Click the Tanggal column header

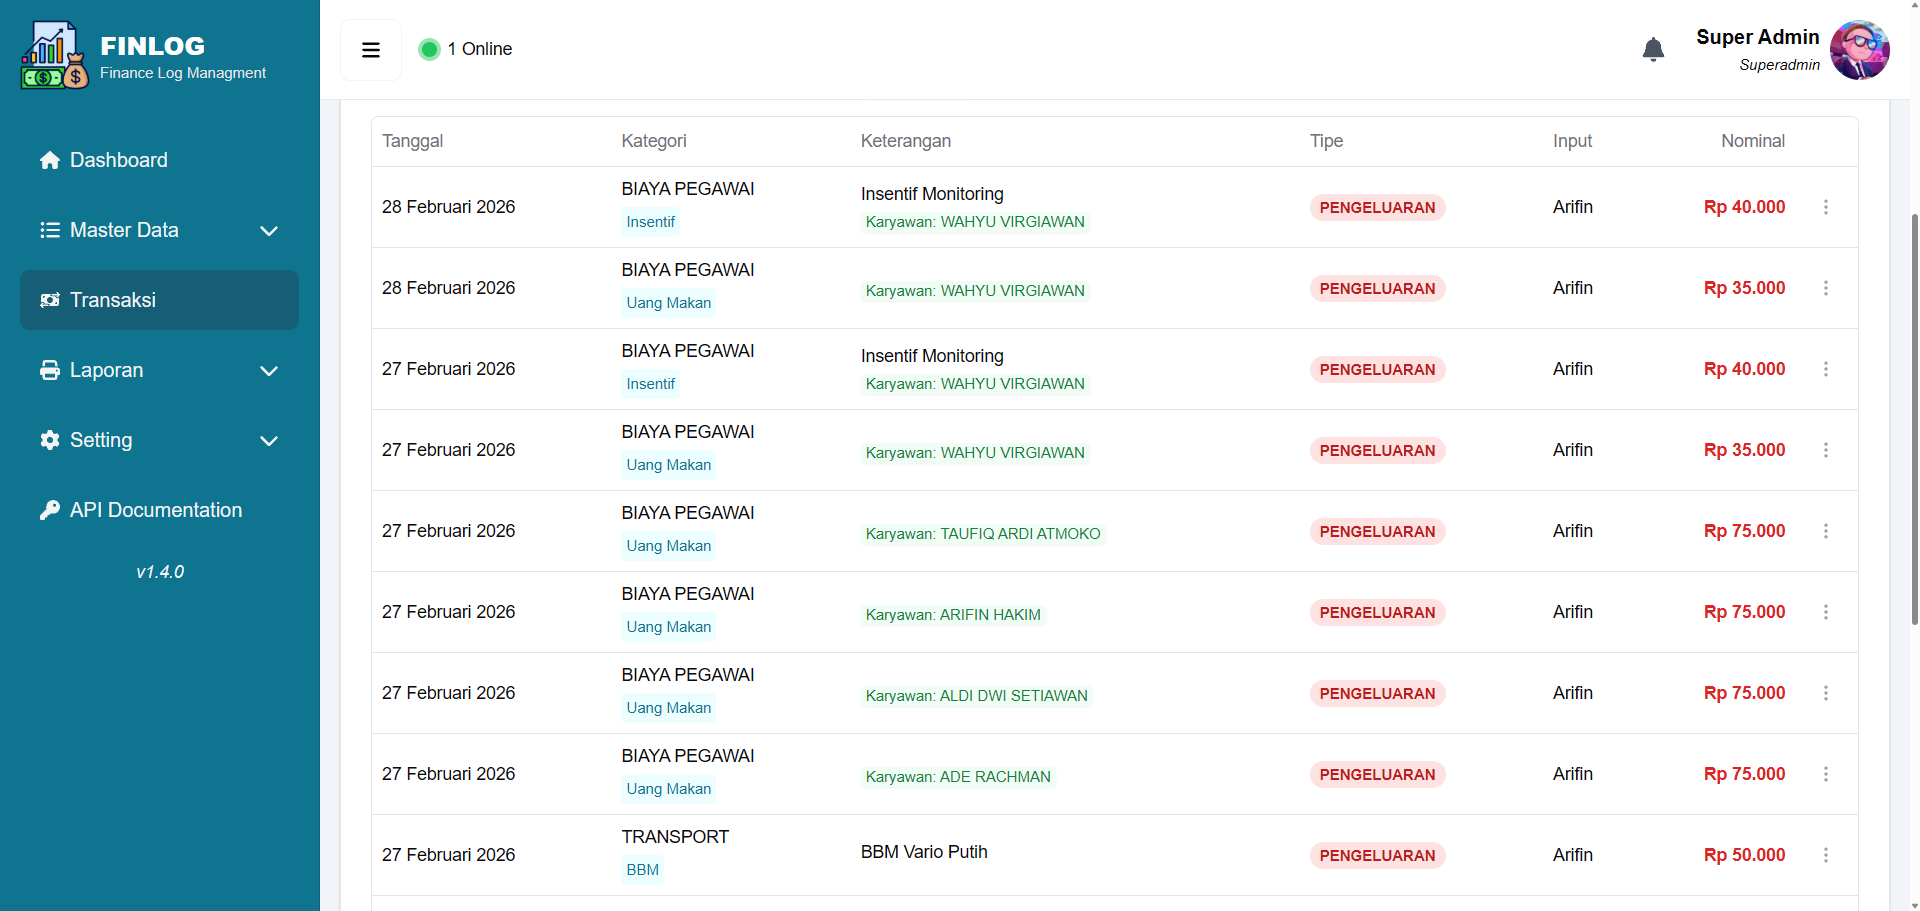pos(412,141)
